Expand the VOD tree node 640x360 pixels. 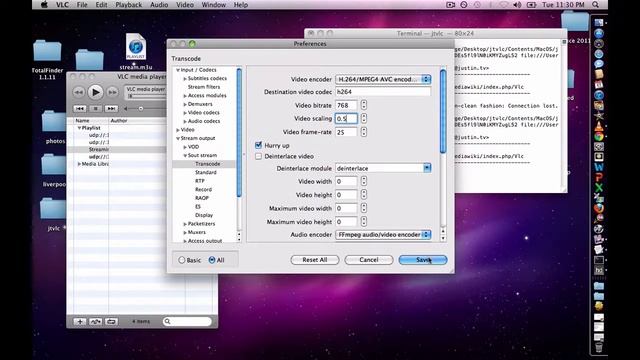tap(185, 147)
